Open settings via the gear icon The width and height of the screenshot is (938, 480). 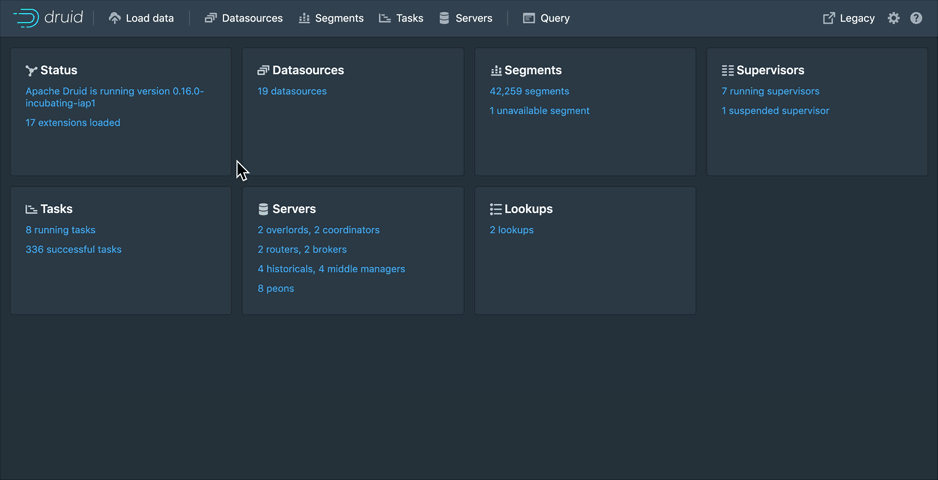893,18
